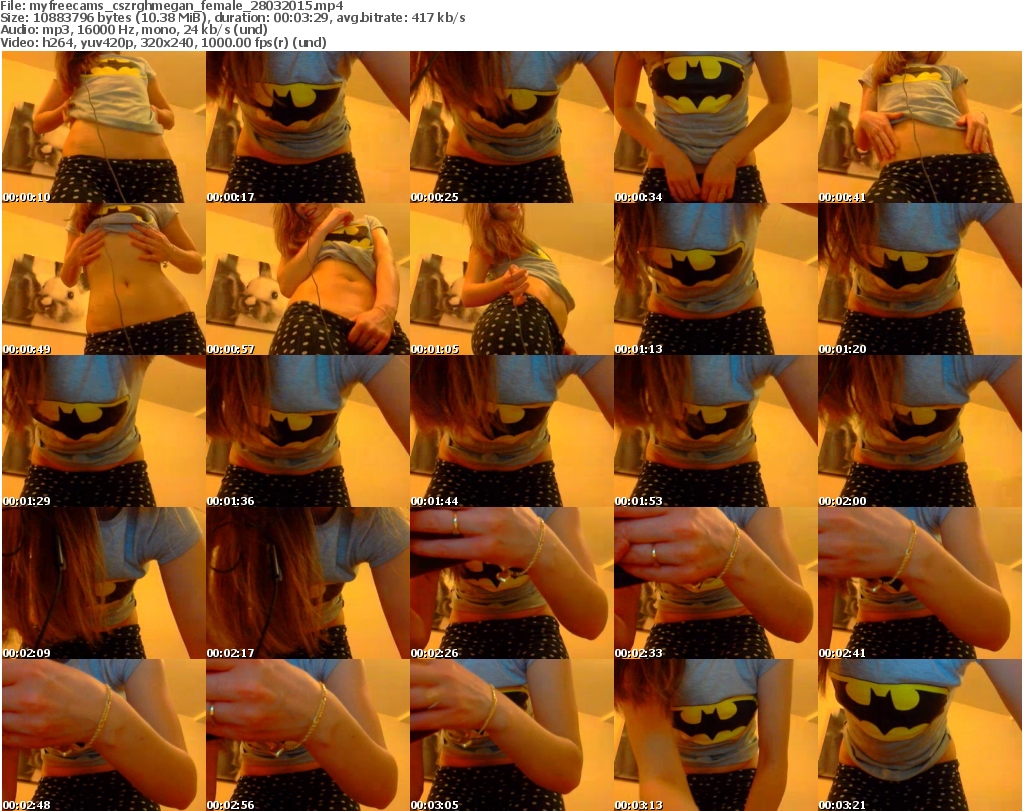The image size is (1024, 811).
Task: Select the frame stamped 00:02:26
Action: tap(511, 583)
